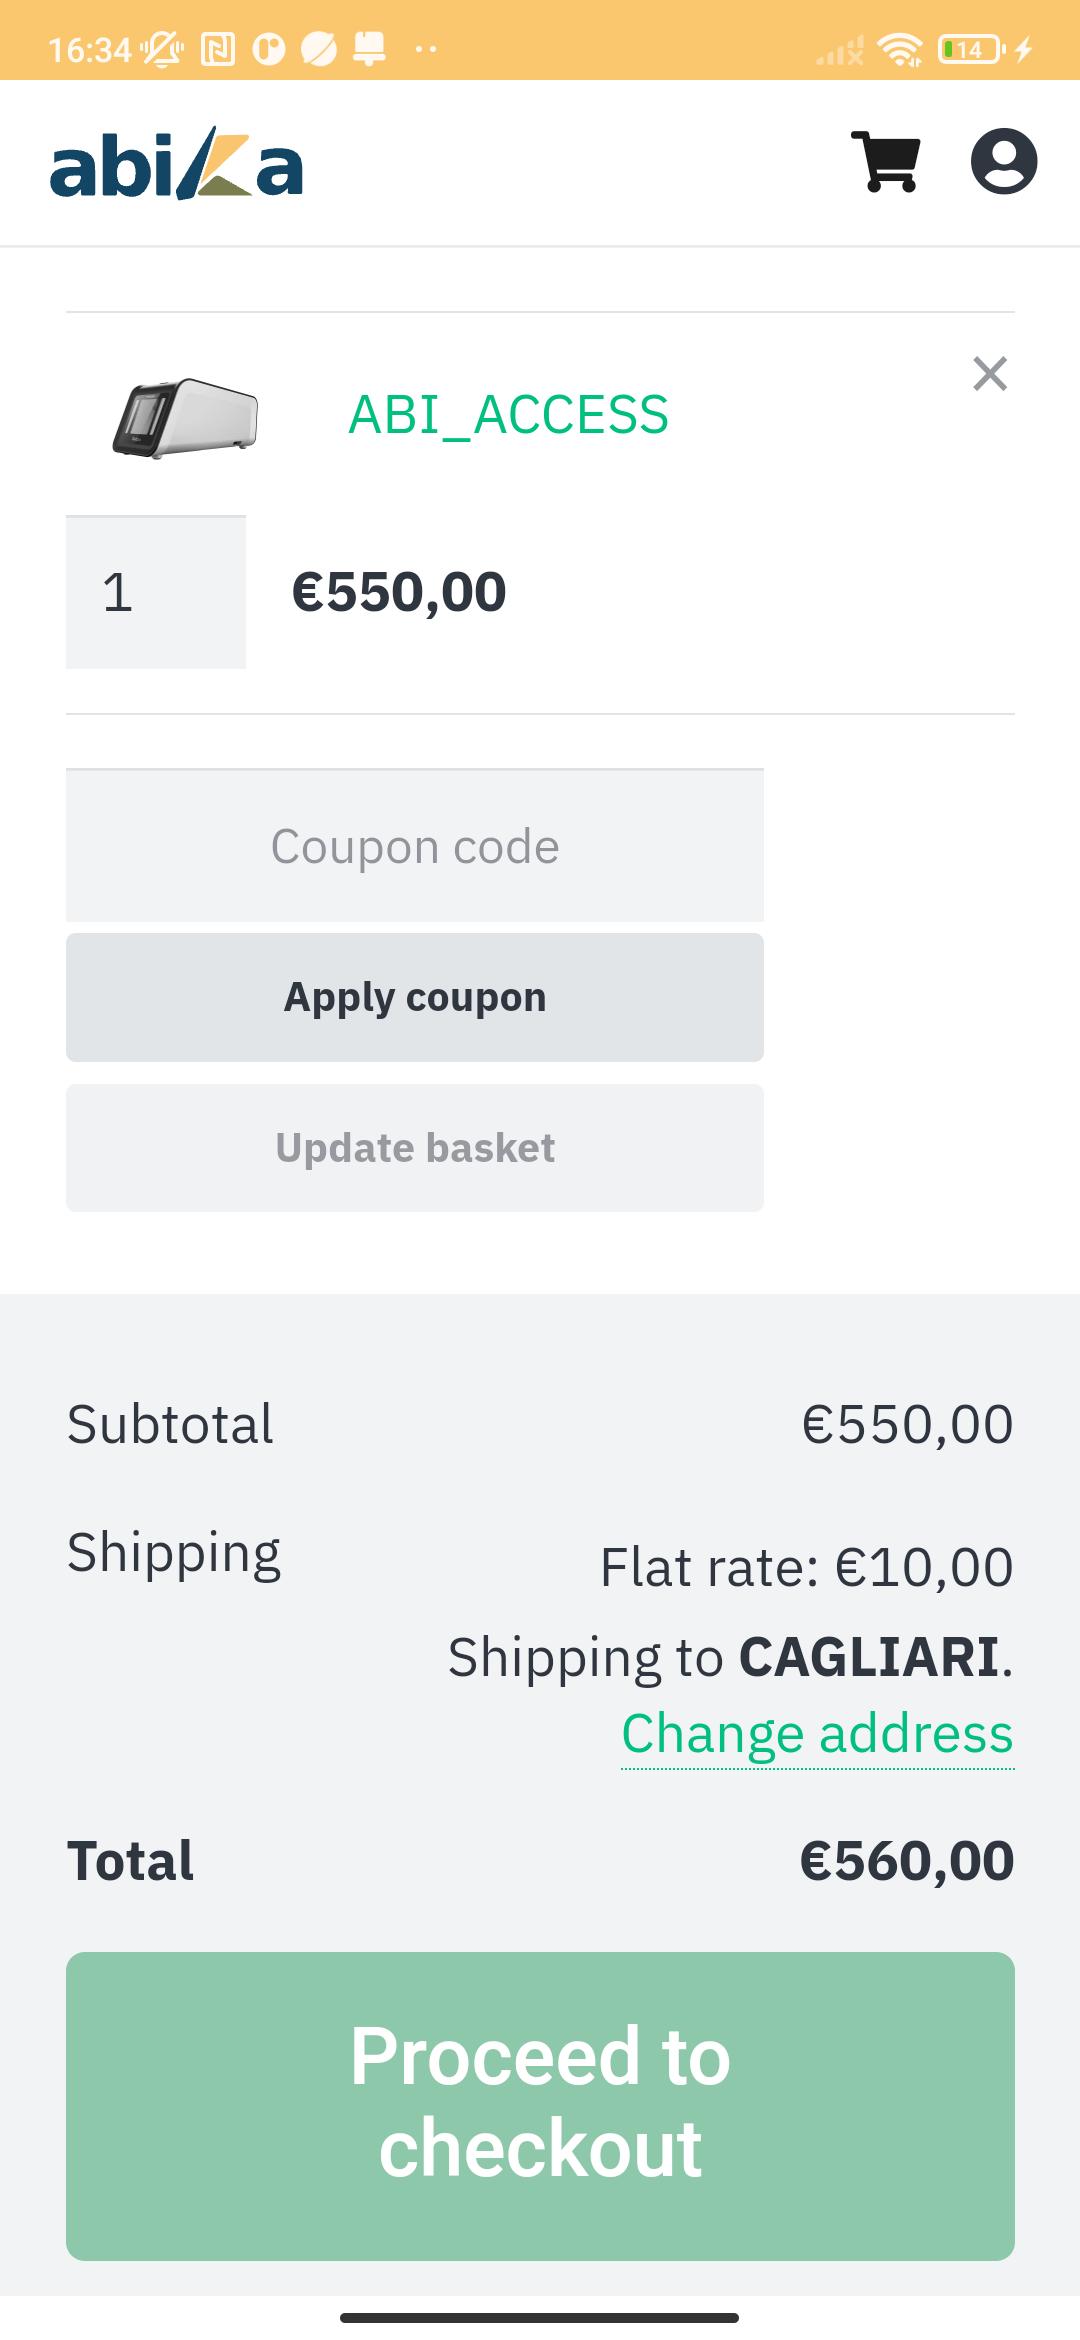Tap the cellular signal icon
The height and width of the screenshot is (2340, 1080).
(840, 50)
